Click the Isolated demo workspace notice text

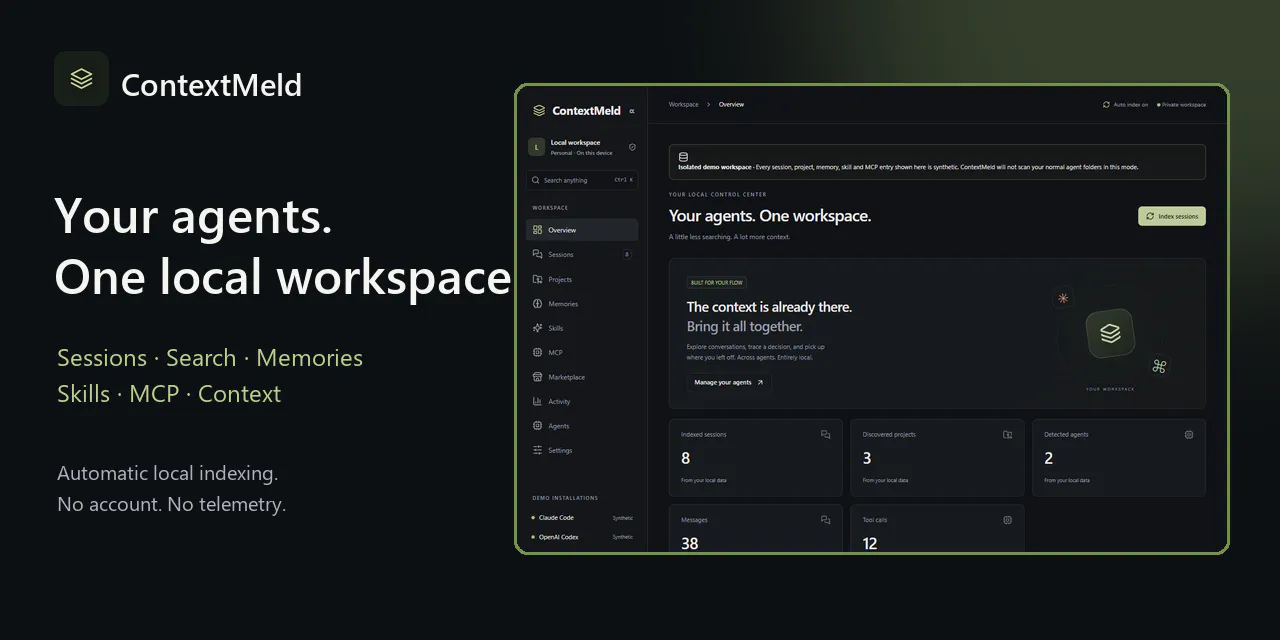click(x=908, y=167)
